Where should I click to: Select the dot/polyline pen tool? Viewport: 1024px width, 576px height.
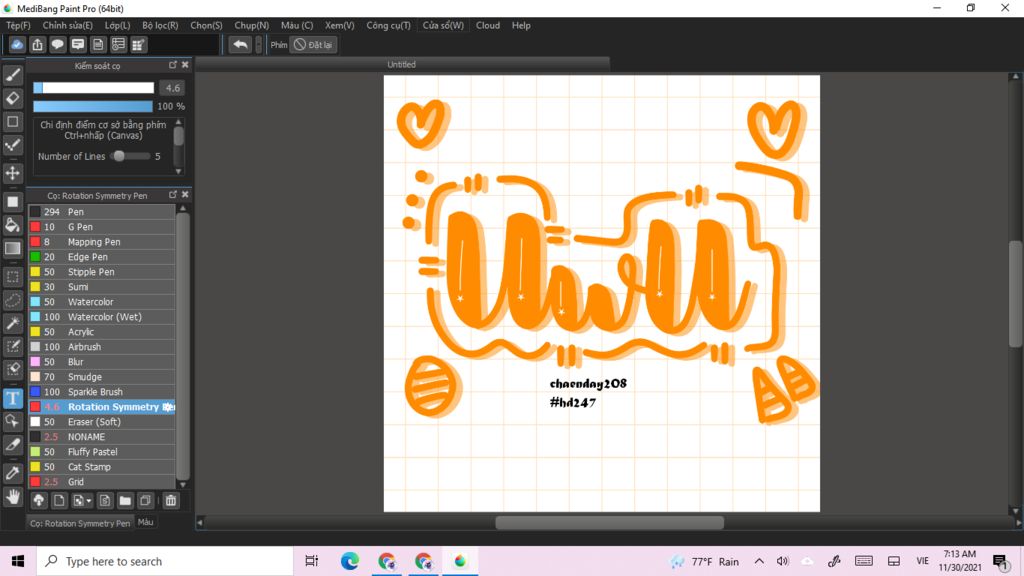pos(12,146)
